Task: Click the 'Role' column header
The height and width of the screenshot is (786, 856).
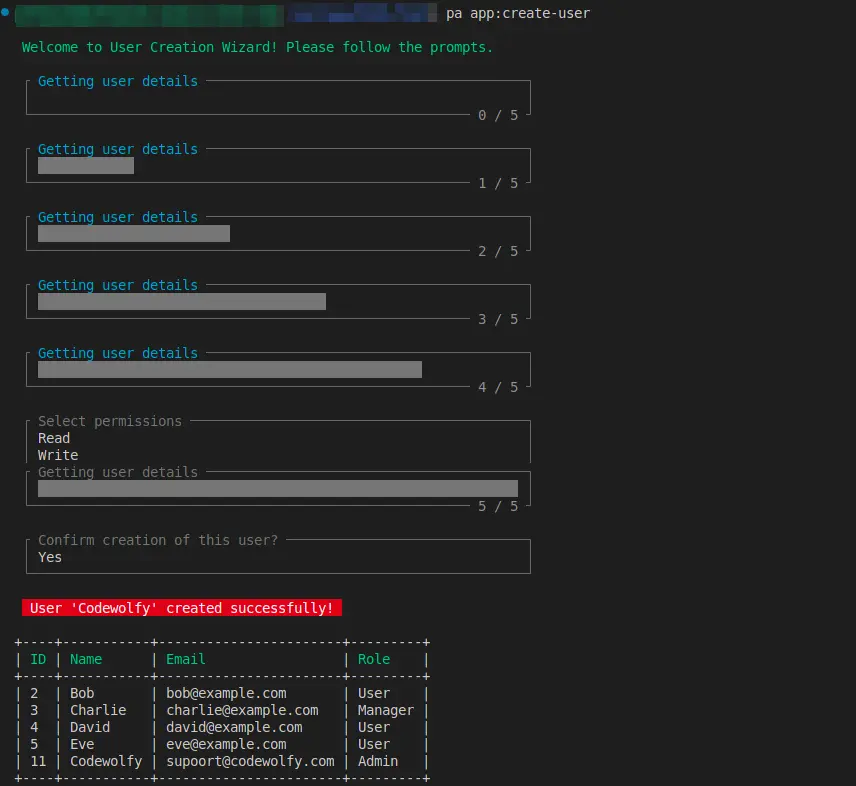Action: pos(373,659)
